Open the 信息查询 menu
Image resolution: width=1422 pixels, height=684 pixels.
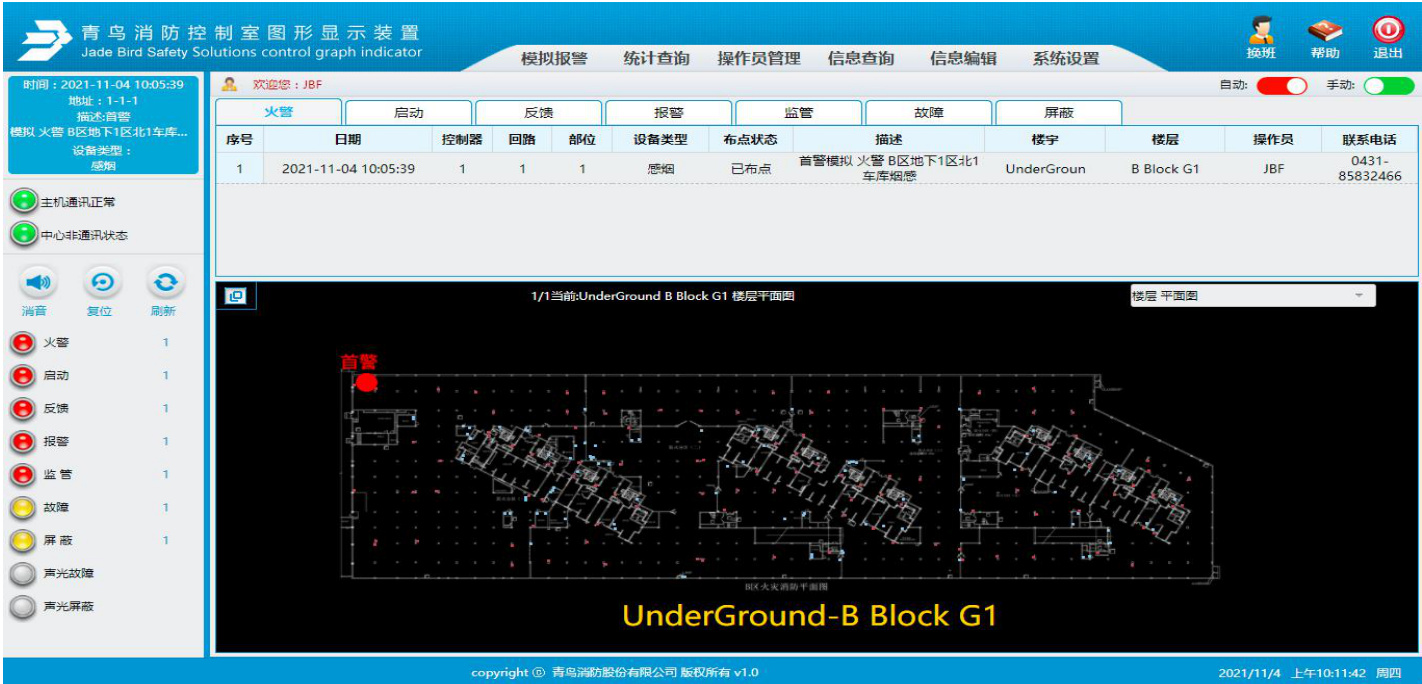pos(861,59)
